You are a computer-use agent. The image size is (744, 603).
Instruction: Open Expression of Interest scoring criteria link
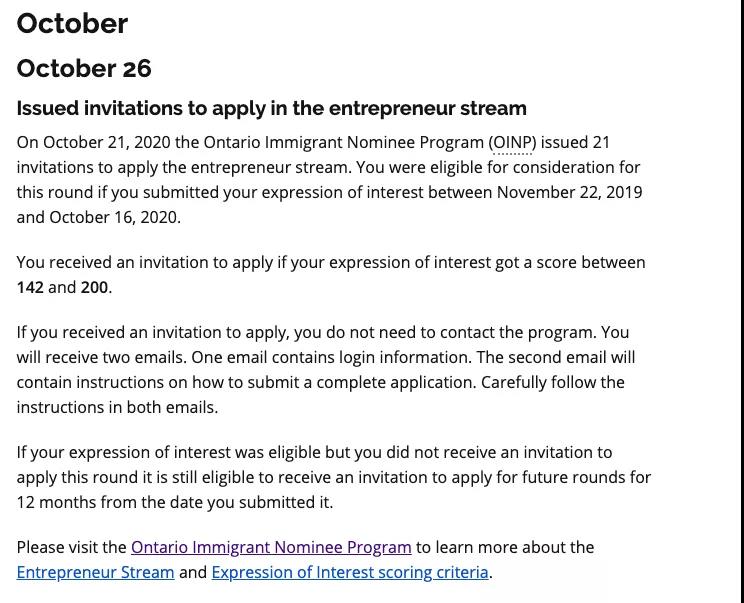click(x=350, y=572)
